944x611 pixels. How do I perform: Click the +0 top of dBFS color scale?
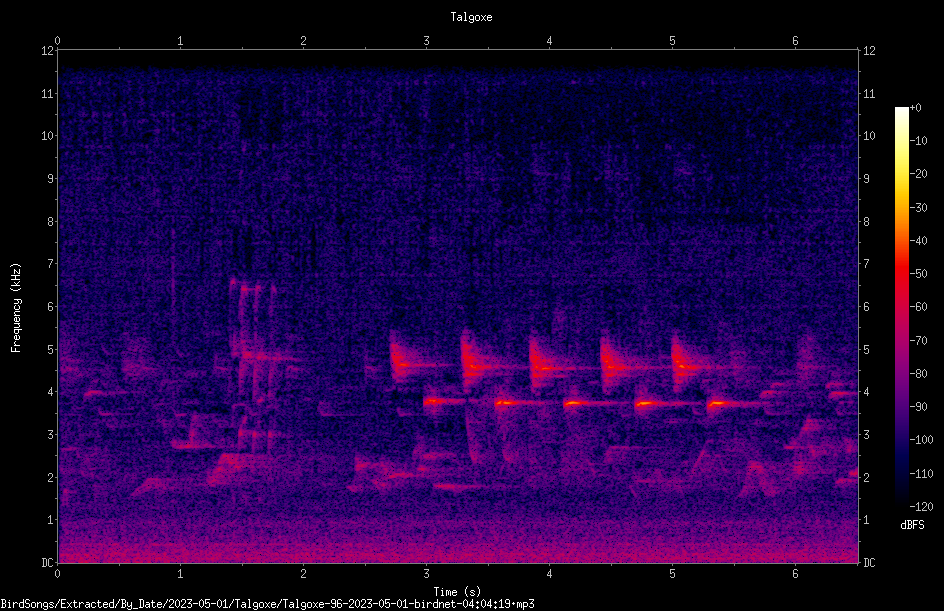[916, 108]
